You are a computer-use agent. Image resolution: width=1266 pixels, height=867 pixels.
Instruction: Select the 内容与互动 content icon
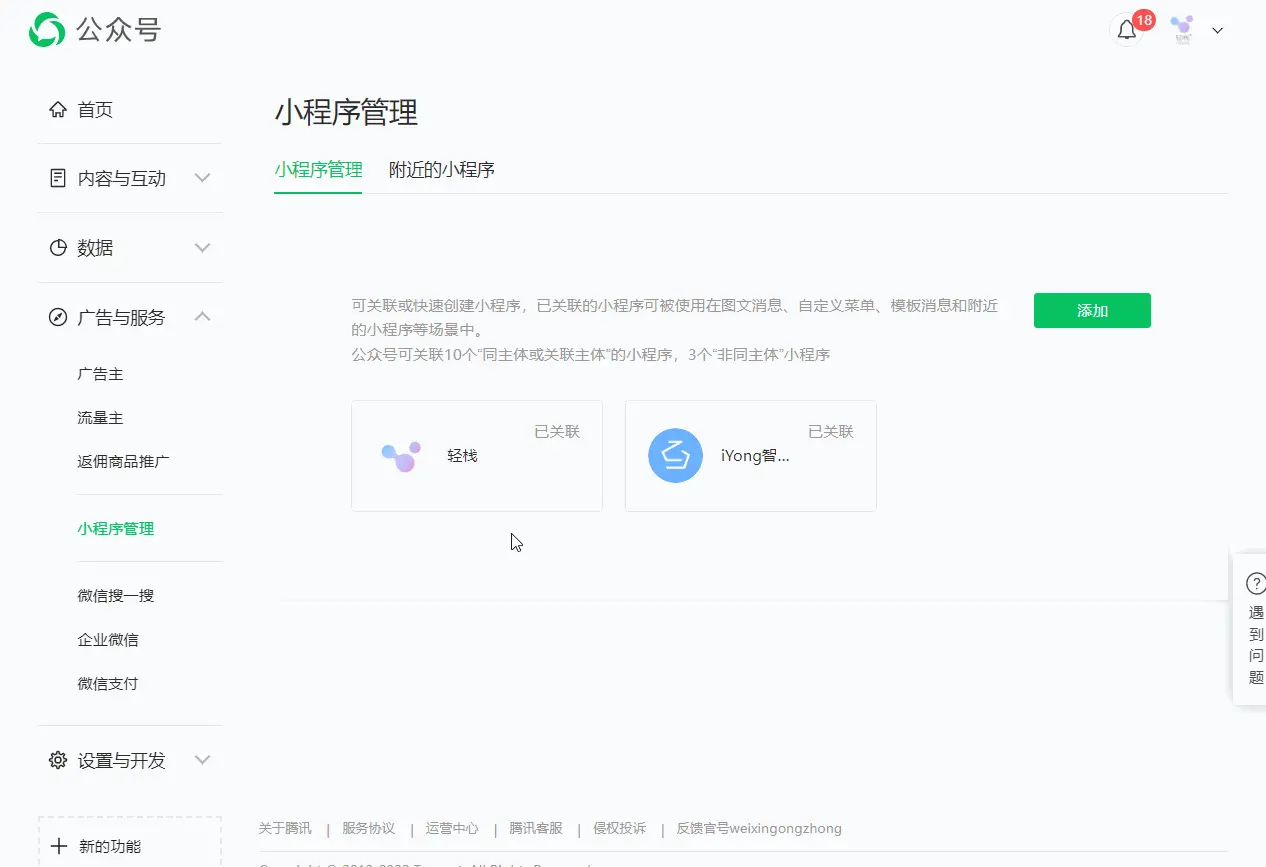click(57, 177)
